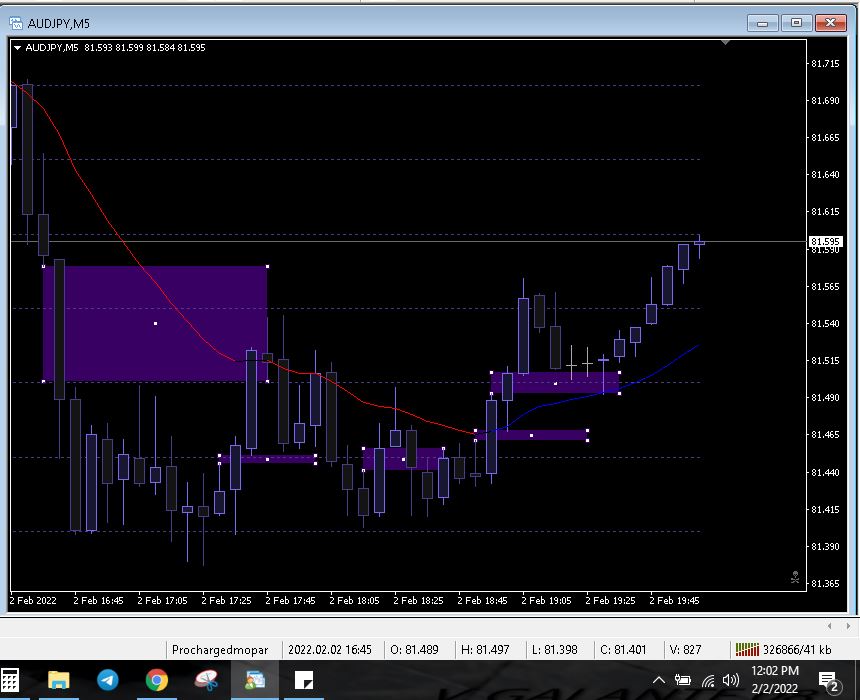Click the 2 Feb 17:45 time label
This screenshot has width=860, height=700.
point(290,601)
